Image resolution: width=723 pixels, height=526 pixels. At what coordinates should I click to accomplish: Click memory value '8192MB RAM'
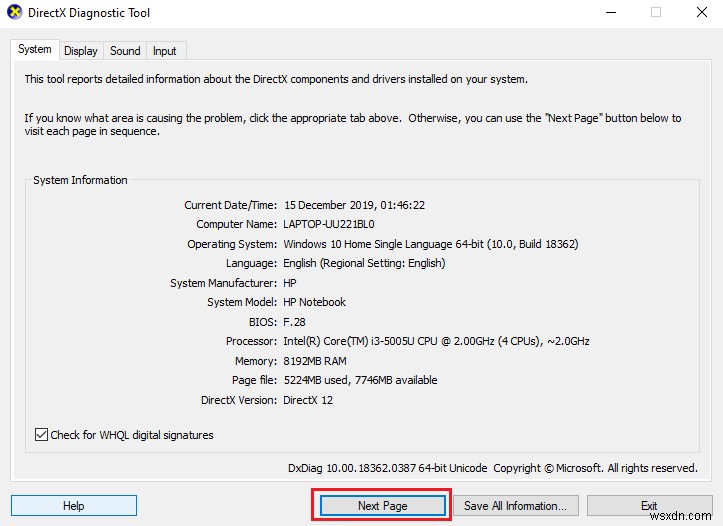(315, 361)
